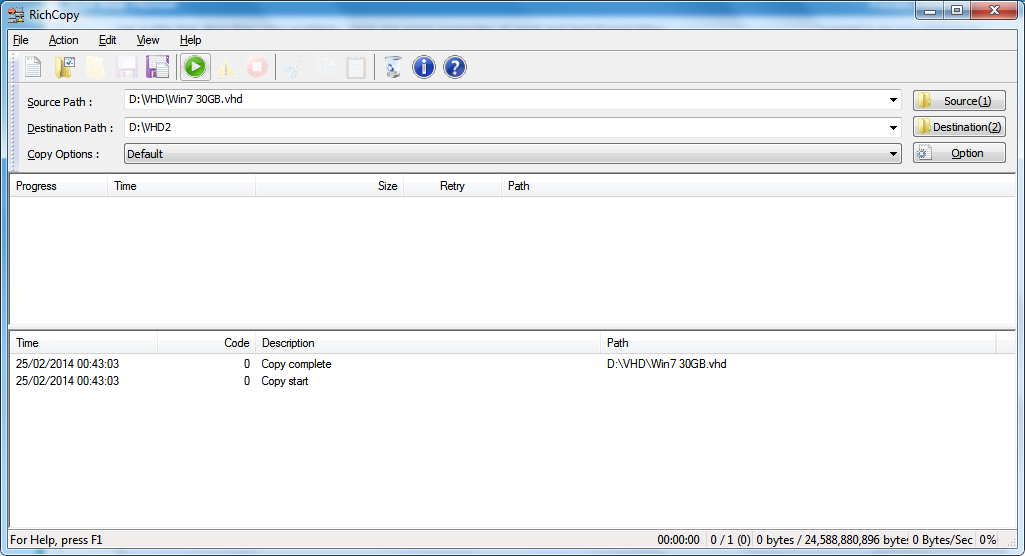
Task: Click the faded Save floppy icon
Action: click(x=126, y=67)
